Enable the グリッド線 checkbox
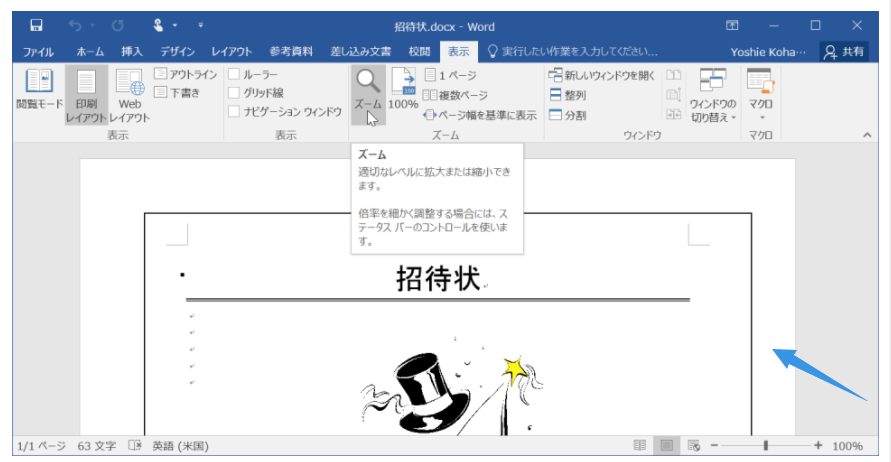 tap(234, 93)
